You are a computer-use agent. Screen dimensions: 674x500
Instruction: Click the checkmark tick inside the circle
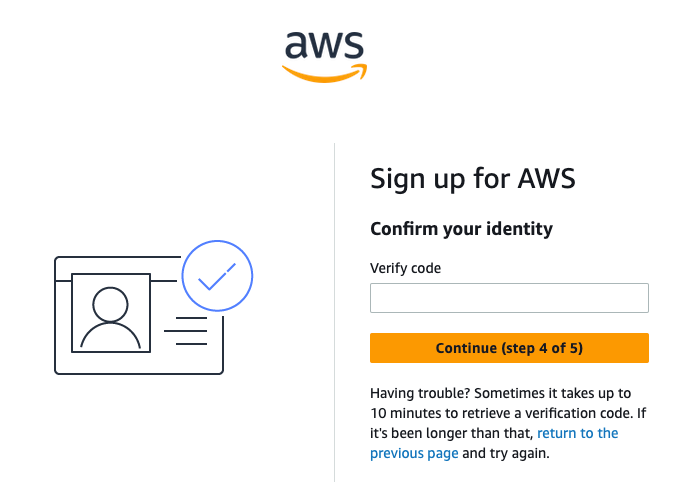click(217, 277)
